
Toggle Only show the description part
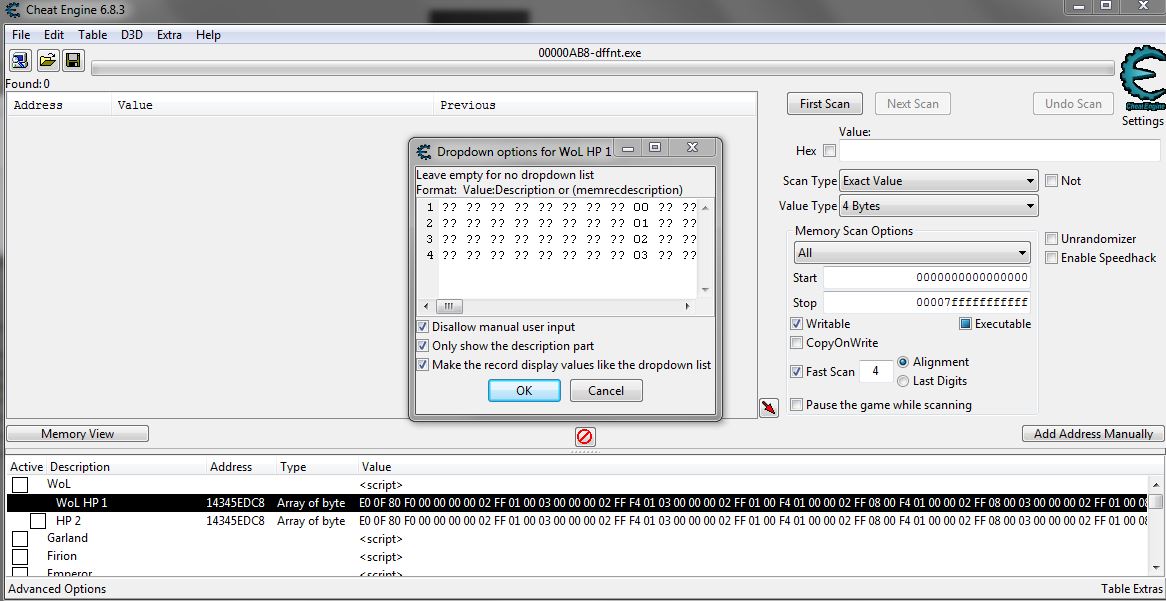tap(423, 346)
